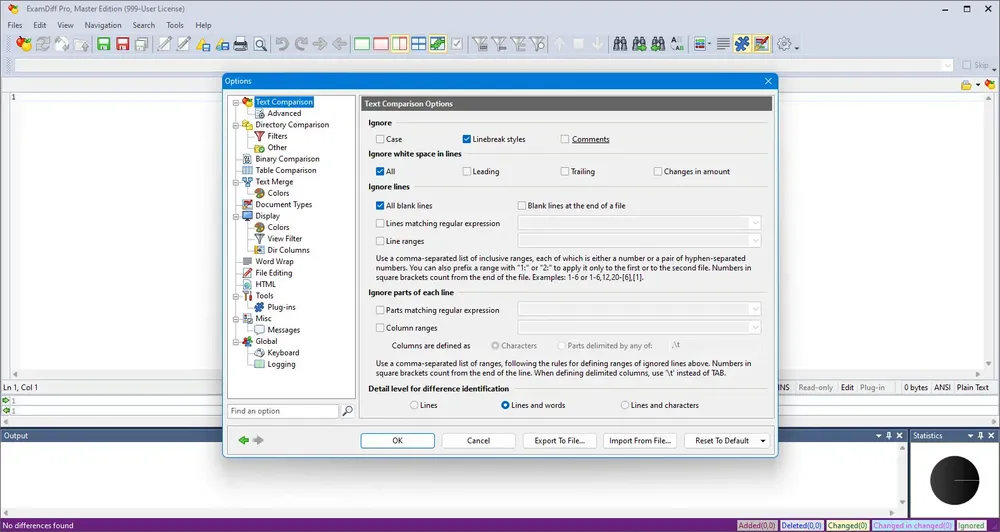1000x532 pixels.
Task: Select the Display Colors tree item
Action: (278, 227)
